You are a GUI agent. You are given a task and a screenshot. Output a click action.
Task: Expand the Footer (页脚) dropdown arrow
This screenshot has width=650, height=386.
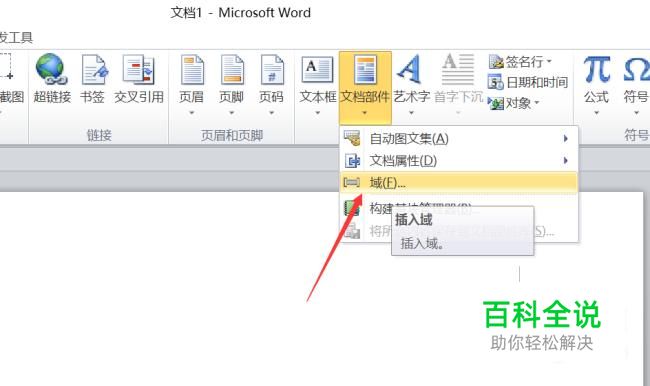[x=232, y=113]
